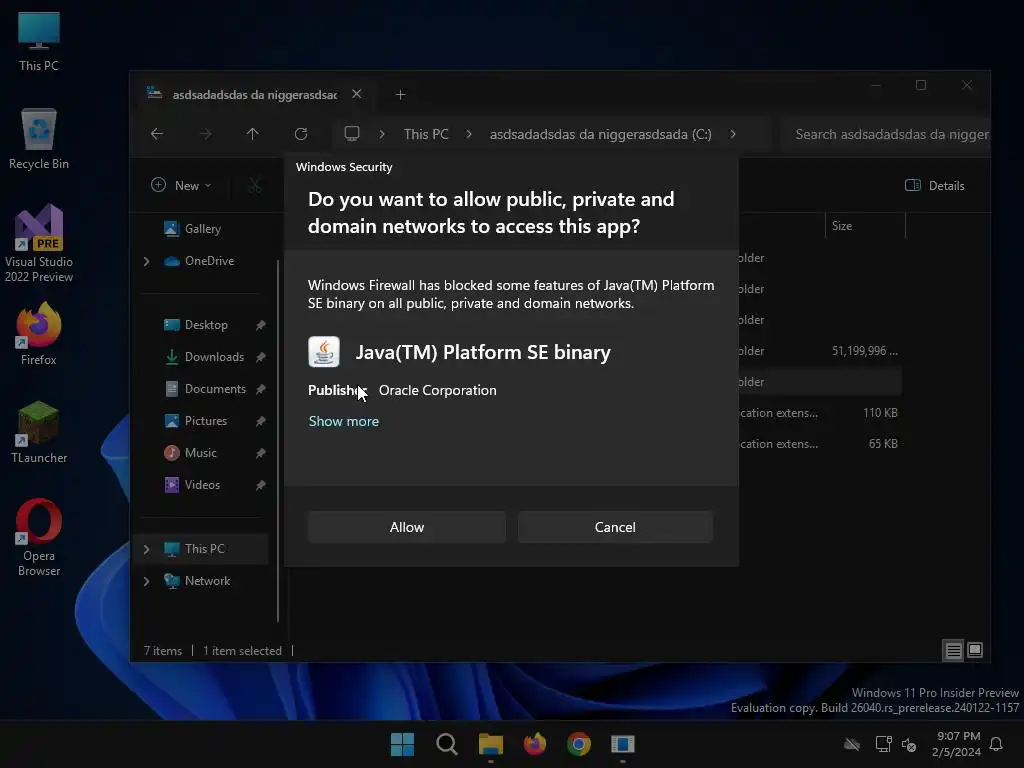Expand the OneDrive tree node
1024x768 pixels.
146,261
